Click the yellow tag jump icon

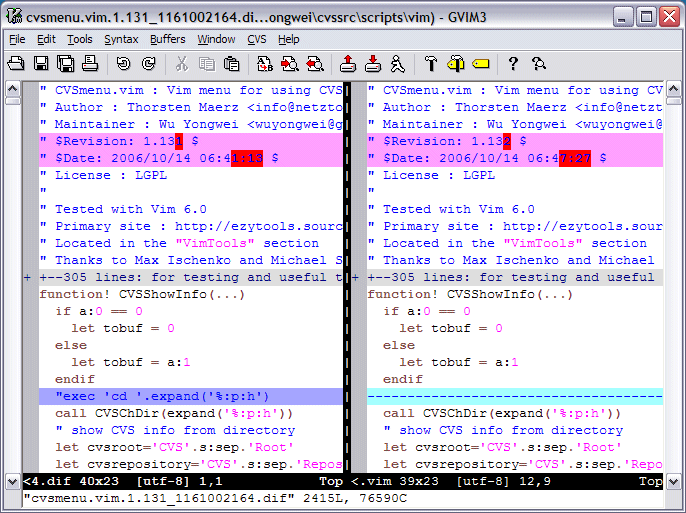(x=480, y=64)
